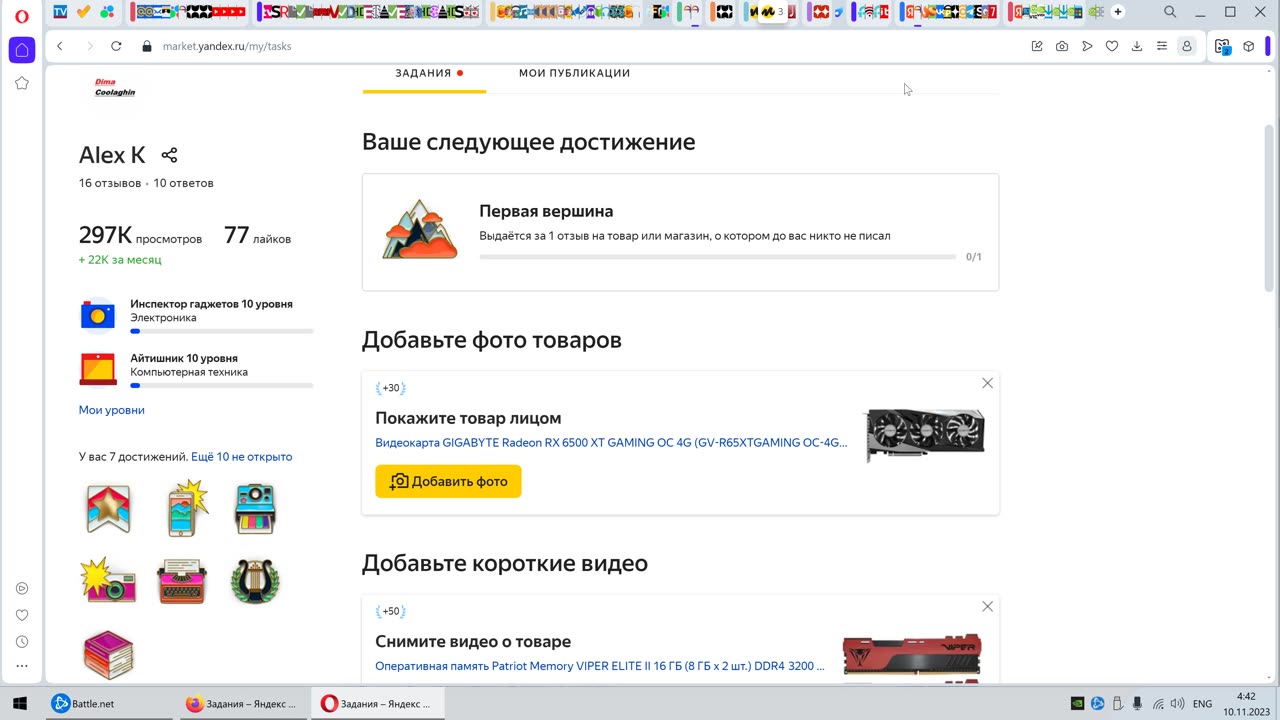The height and width of the screenshot is (720, 1280).
Task: Click the play-arrow icon in address bar
Action: 1087,46
